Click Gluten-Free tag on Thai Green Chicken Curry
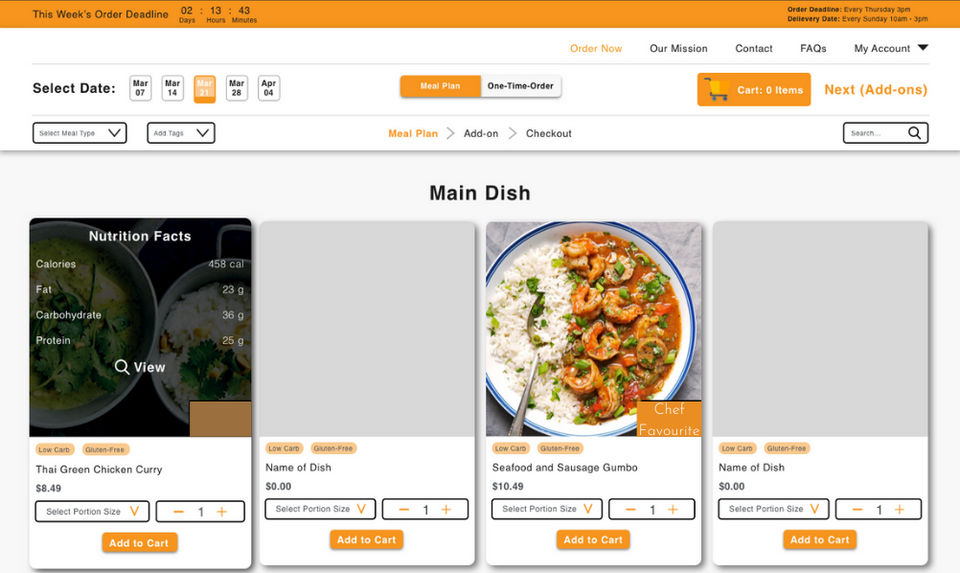The image size is (960, 573). click(105, 449)
